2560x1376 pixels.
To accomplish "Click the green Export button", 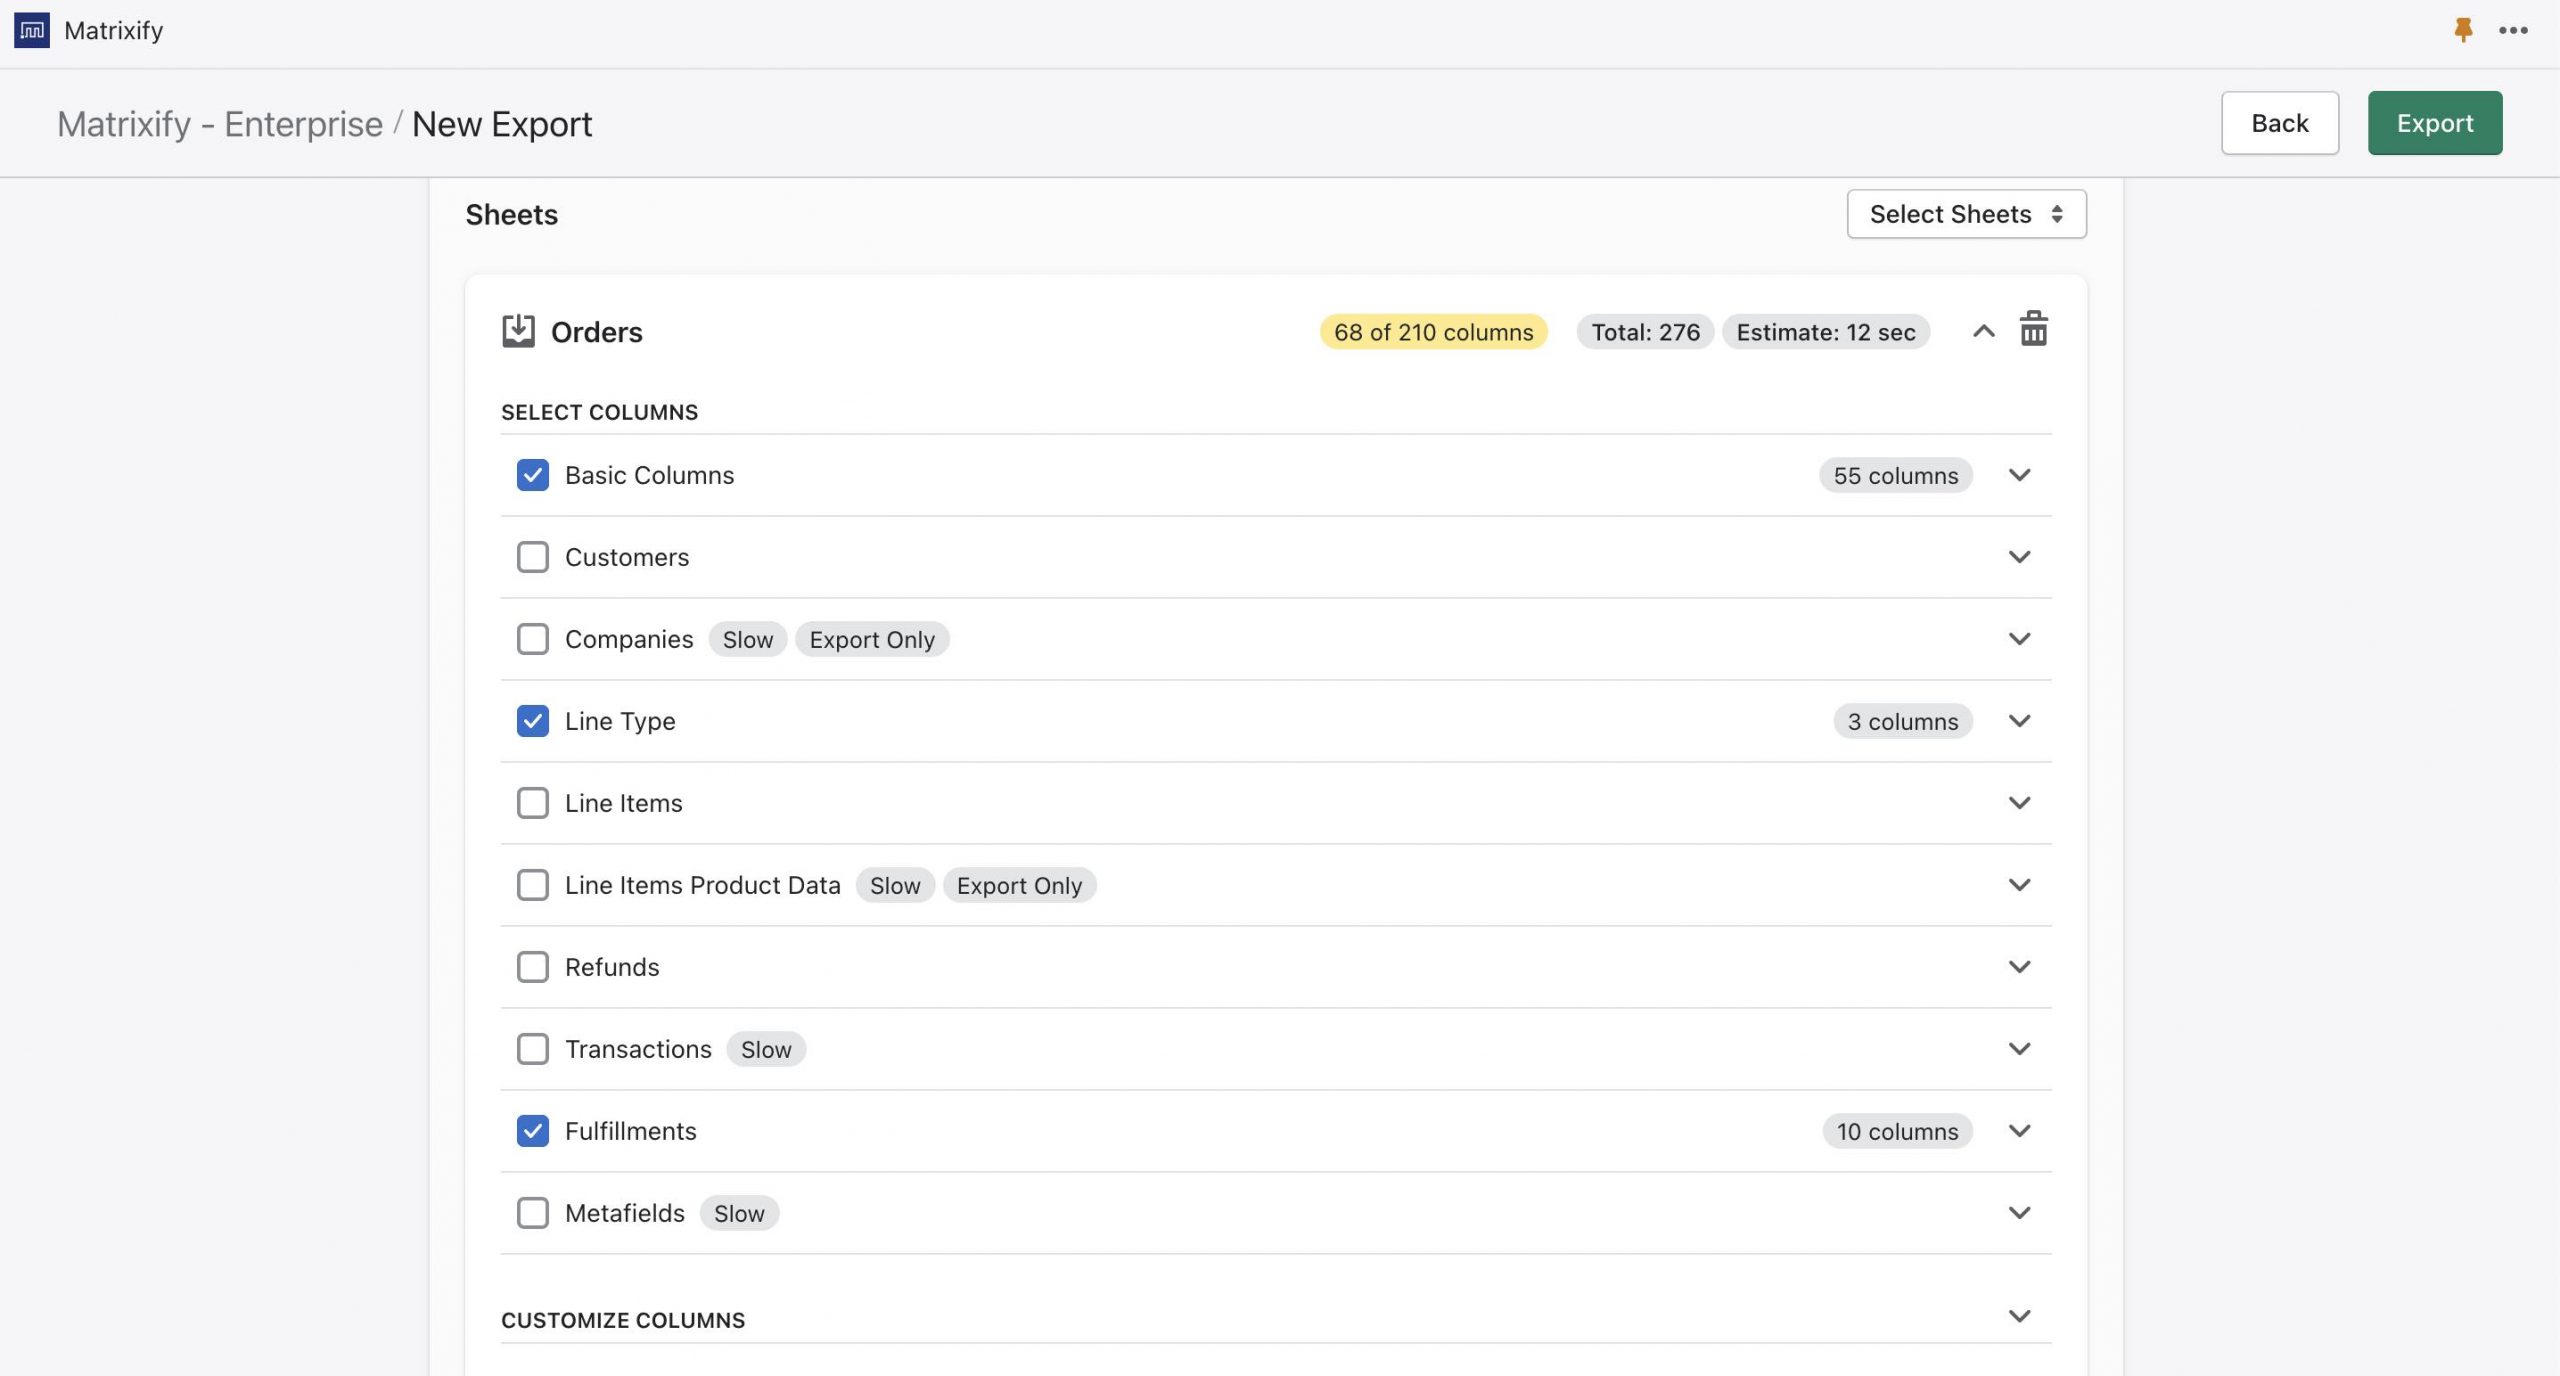I will coord(2434,123).
